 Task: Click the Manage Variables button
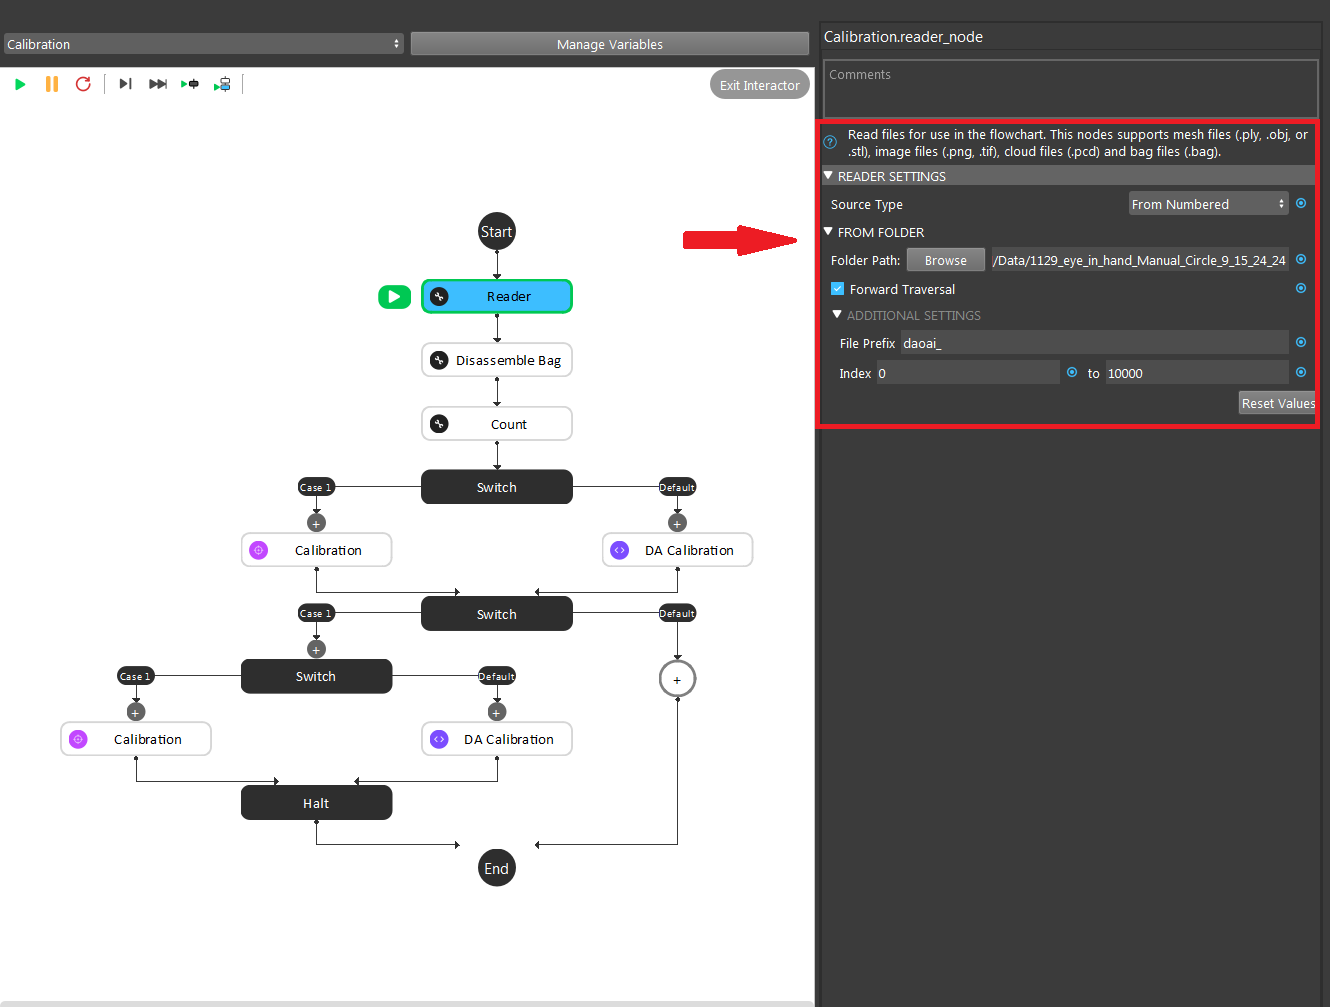(x=610, y=44)
